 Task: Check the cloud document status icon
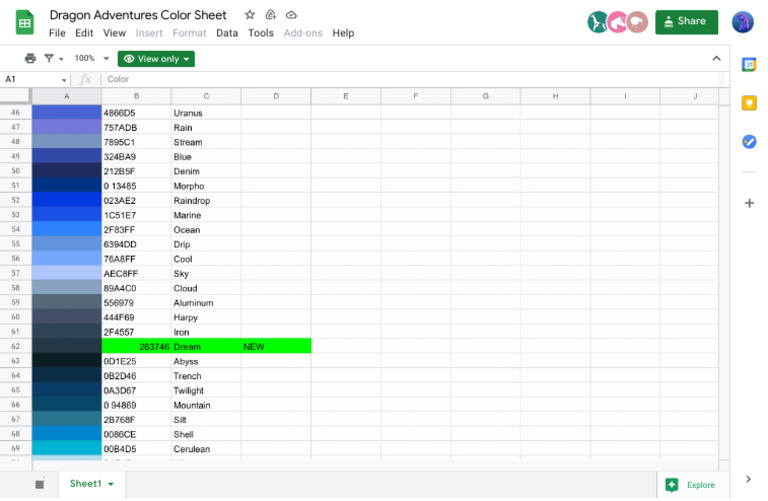pyautogui.click(x=291, y=15)
